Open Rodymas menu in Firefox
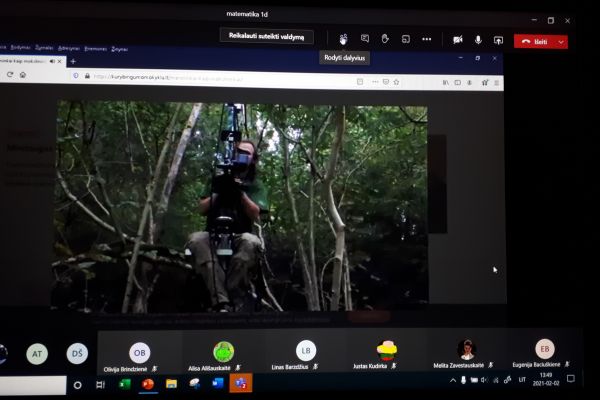600x400 pixels. click(x=20, y=47)
